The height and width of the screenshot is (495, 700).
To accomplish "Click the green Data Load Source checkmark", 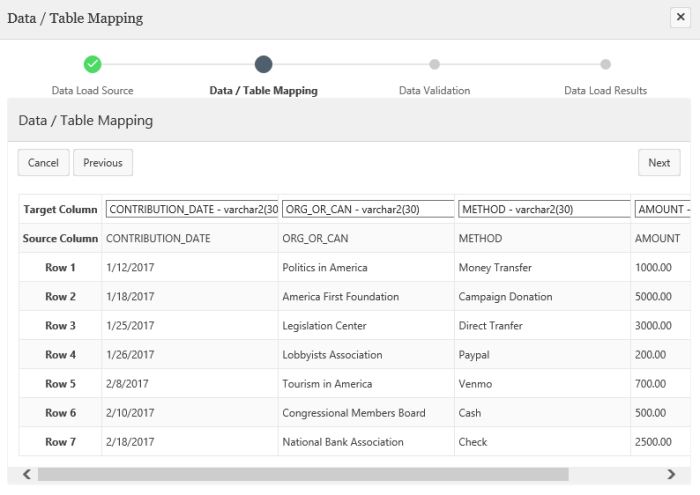I will pyautogui.click(x=92, y=64).
